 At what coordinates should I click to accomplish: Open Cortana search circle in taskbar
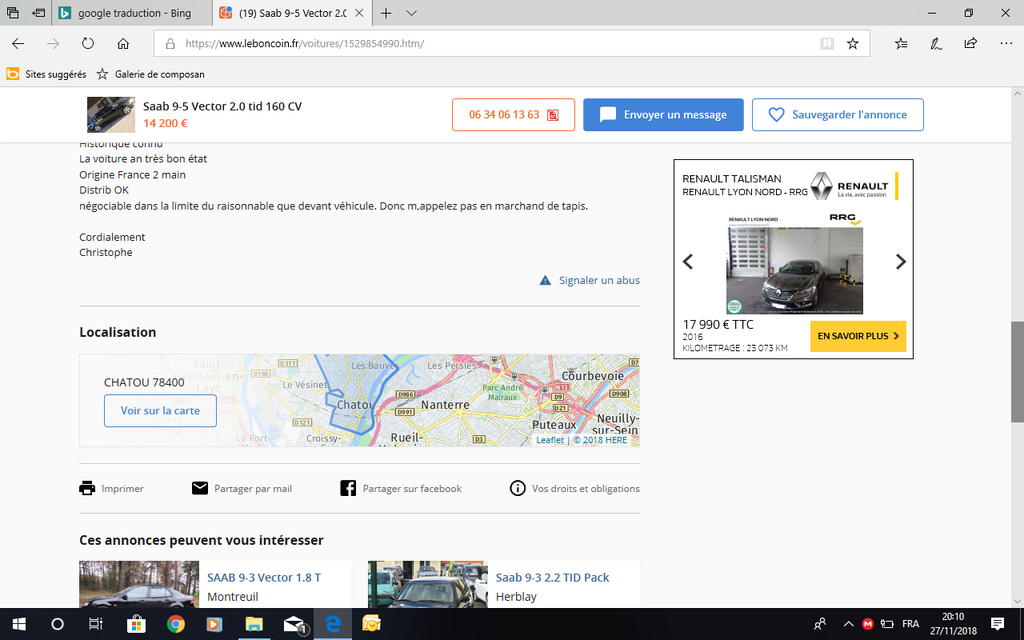57,624
